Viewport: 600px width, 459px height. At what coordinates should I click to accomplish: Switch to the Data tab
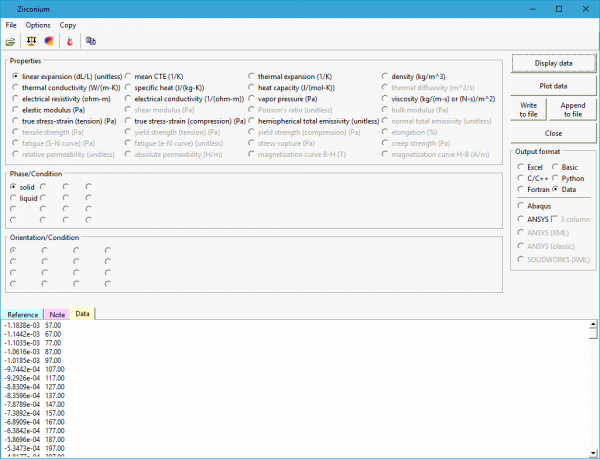coord(82,314)
